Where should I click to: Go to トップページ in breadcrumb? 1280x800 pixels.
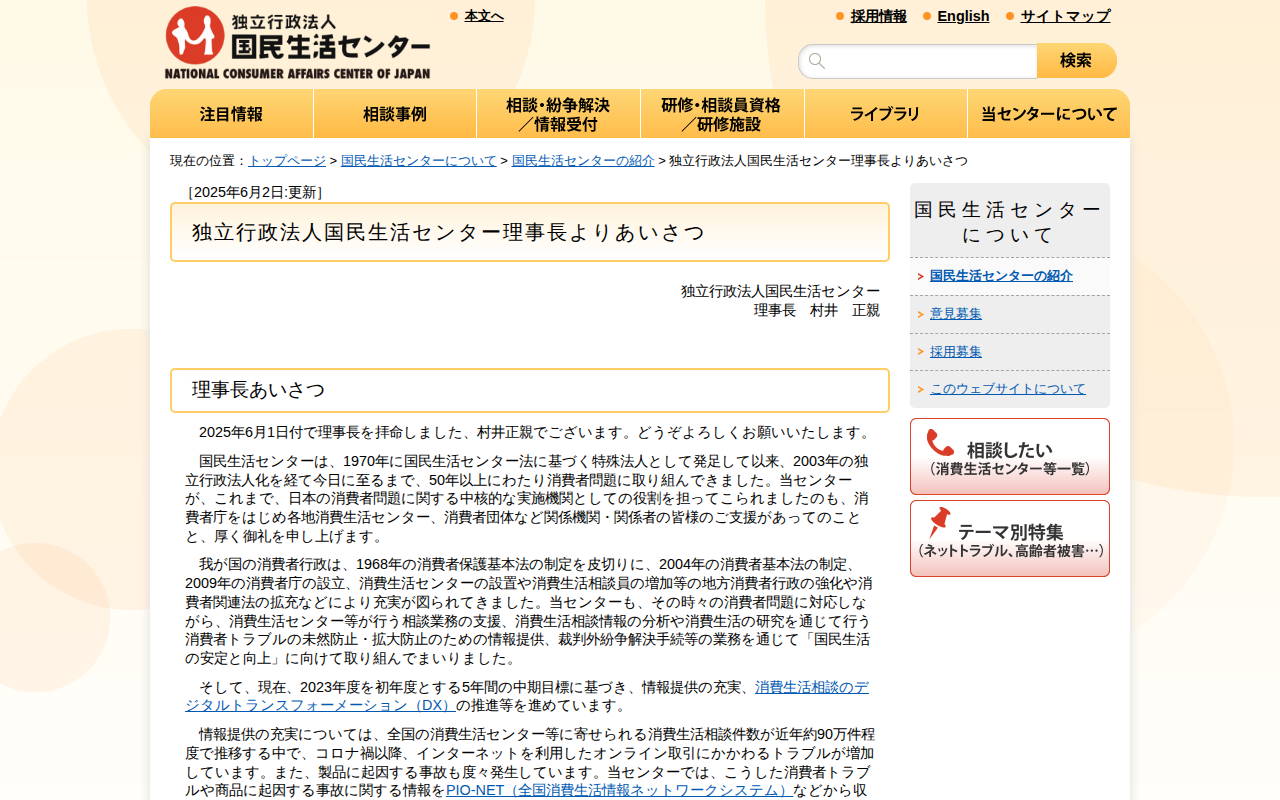click(x=287, y=161)
